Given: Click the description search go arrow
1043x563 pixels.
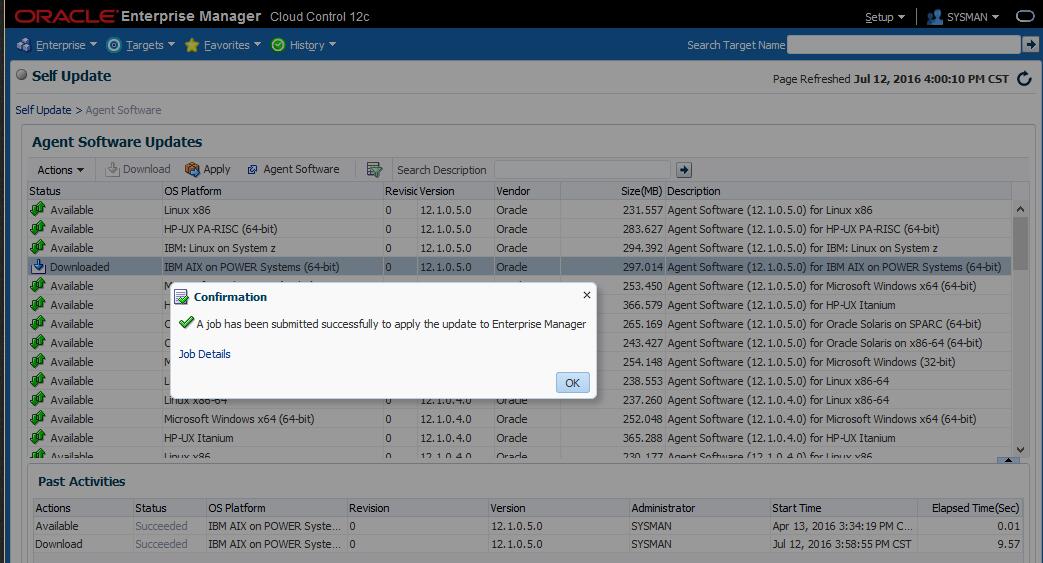Looking at the screenshot, I should (x=684, y=170).
